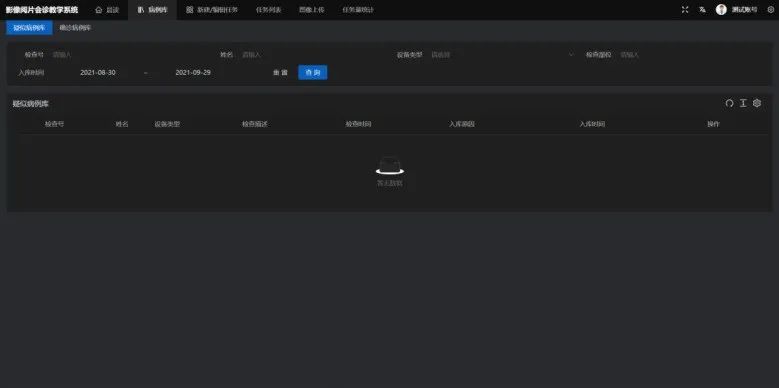The width and height of the screenshot is (779, 388).
Task: Open the end date 2021-09-29 picker
Action: coord(193,73)
